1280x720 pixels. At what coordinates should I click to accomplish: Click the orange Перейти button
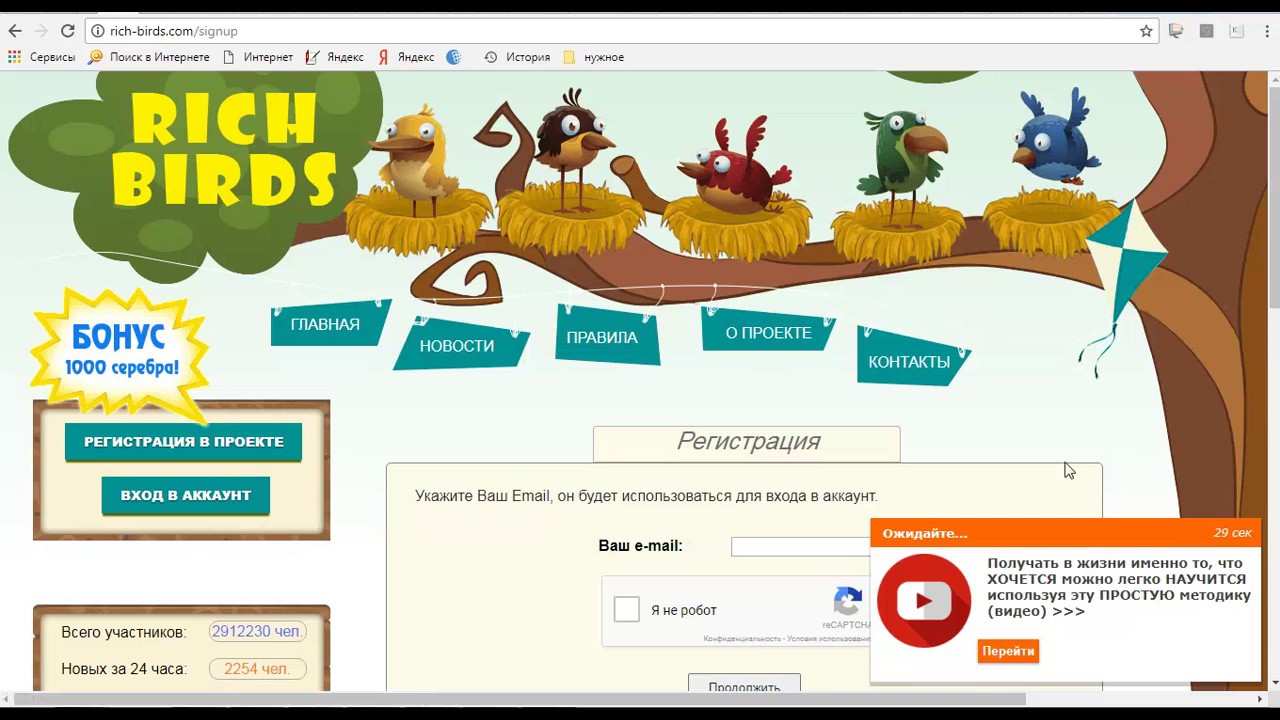pyautogui.click(x=1008, y=651)
